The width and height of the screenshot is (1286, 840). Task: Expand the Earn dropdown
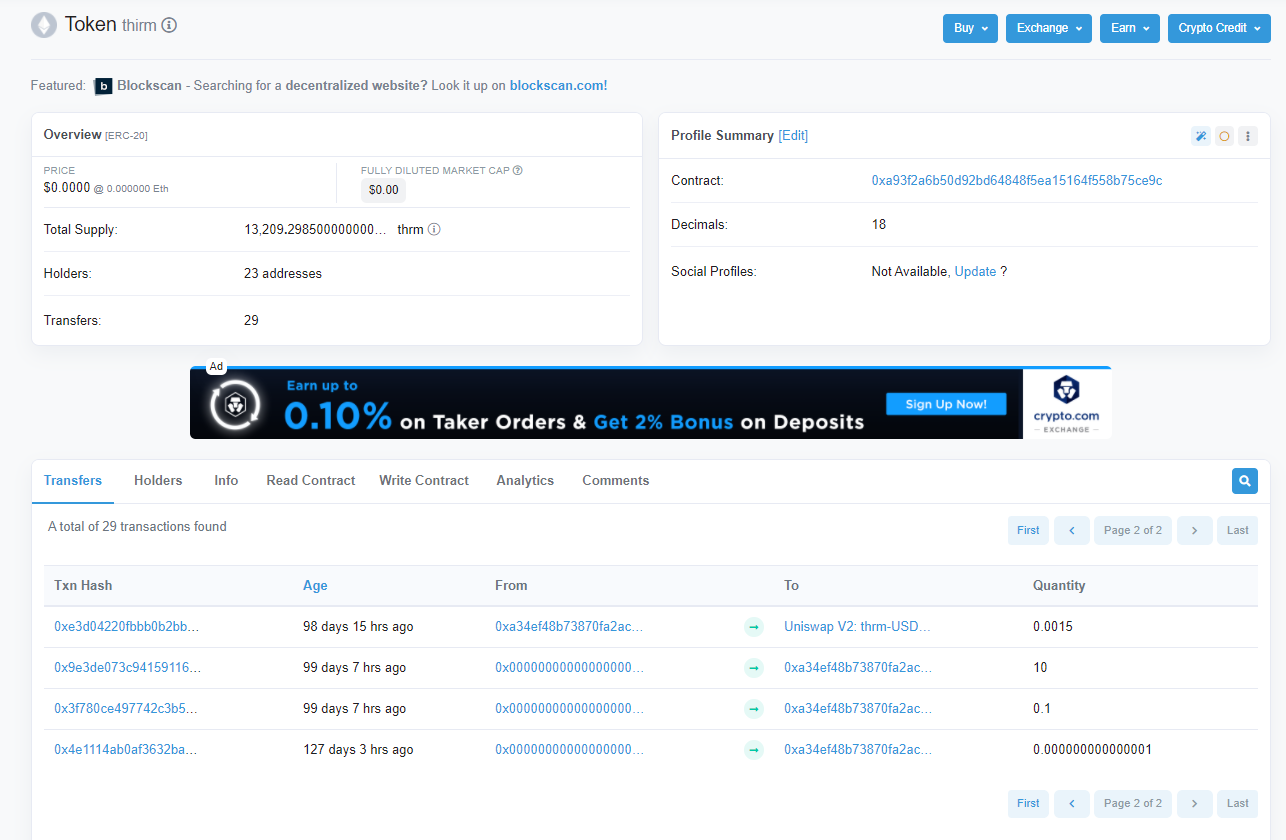[1130, 28]
